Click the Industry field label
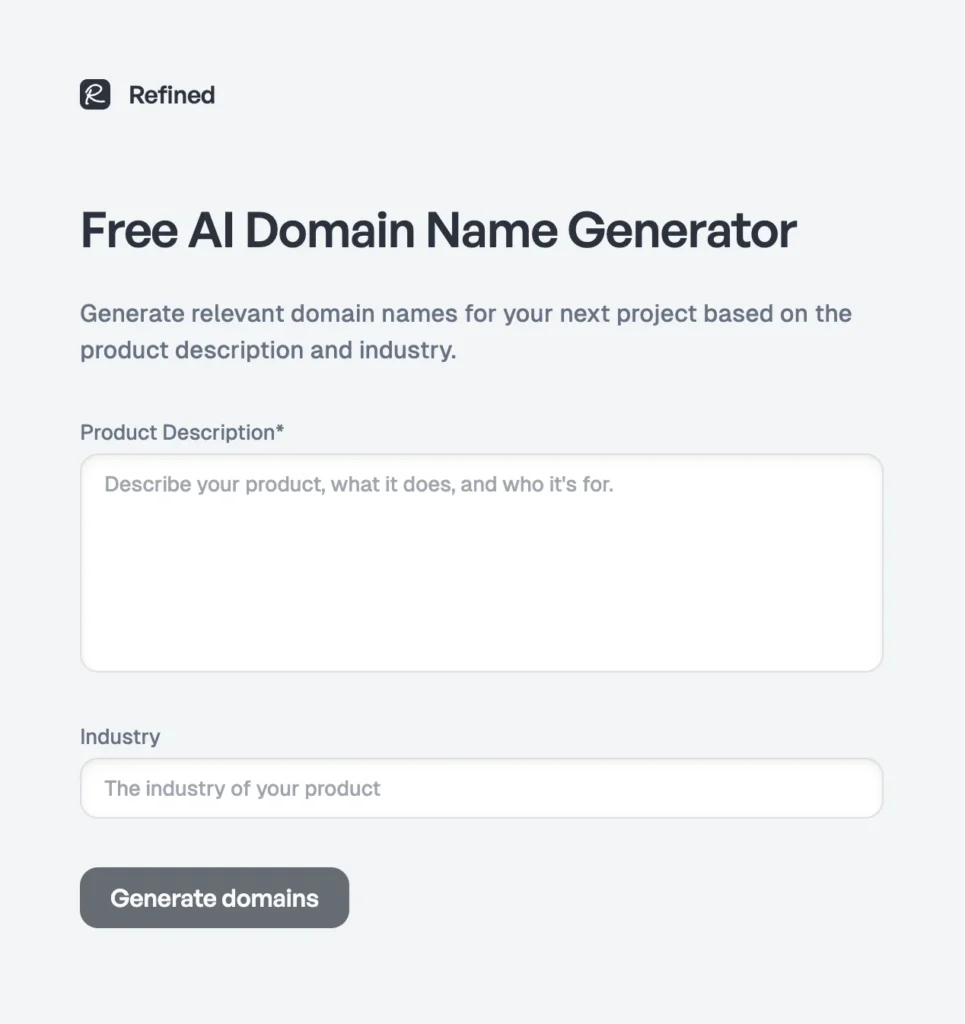This screenshot has width=965, height=1024. pos(120,737)
